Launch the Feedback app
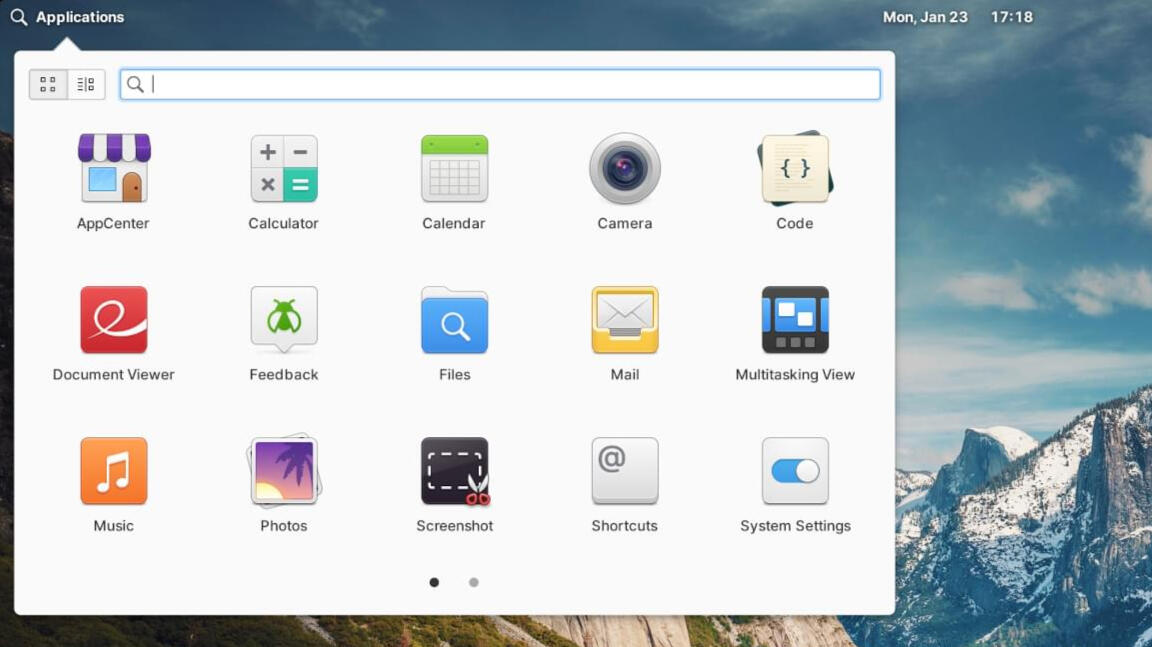The height and width of the screenshot is (647, 1152). point(283,320)
